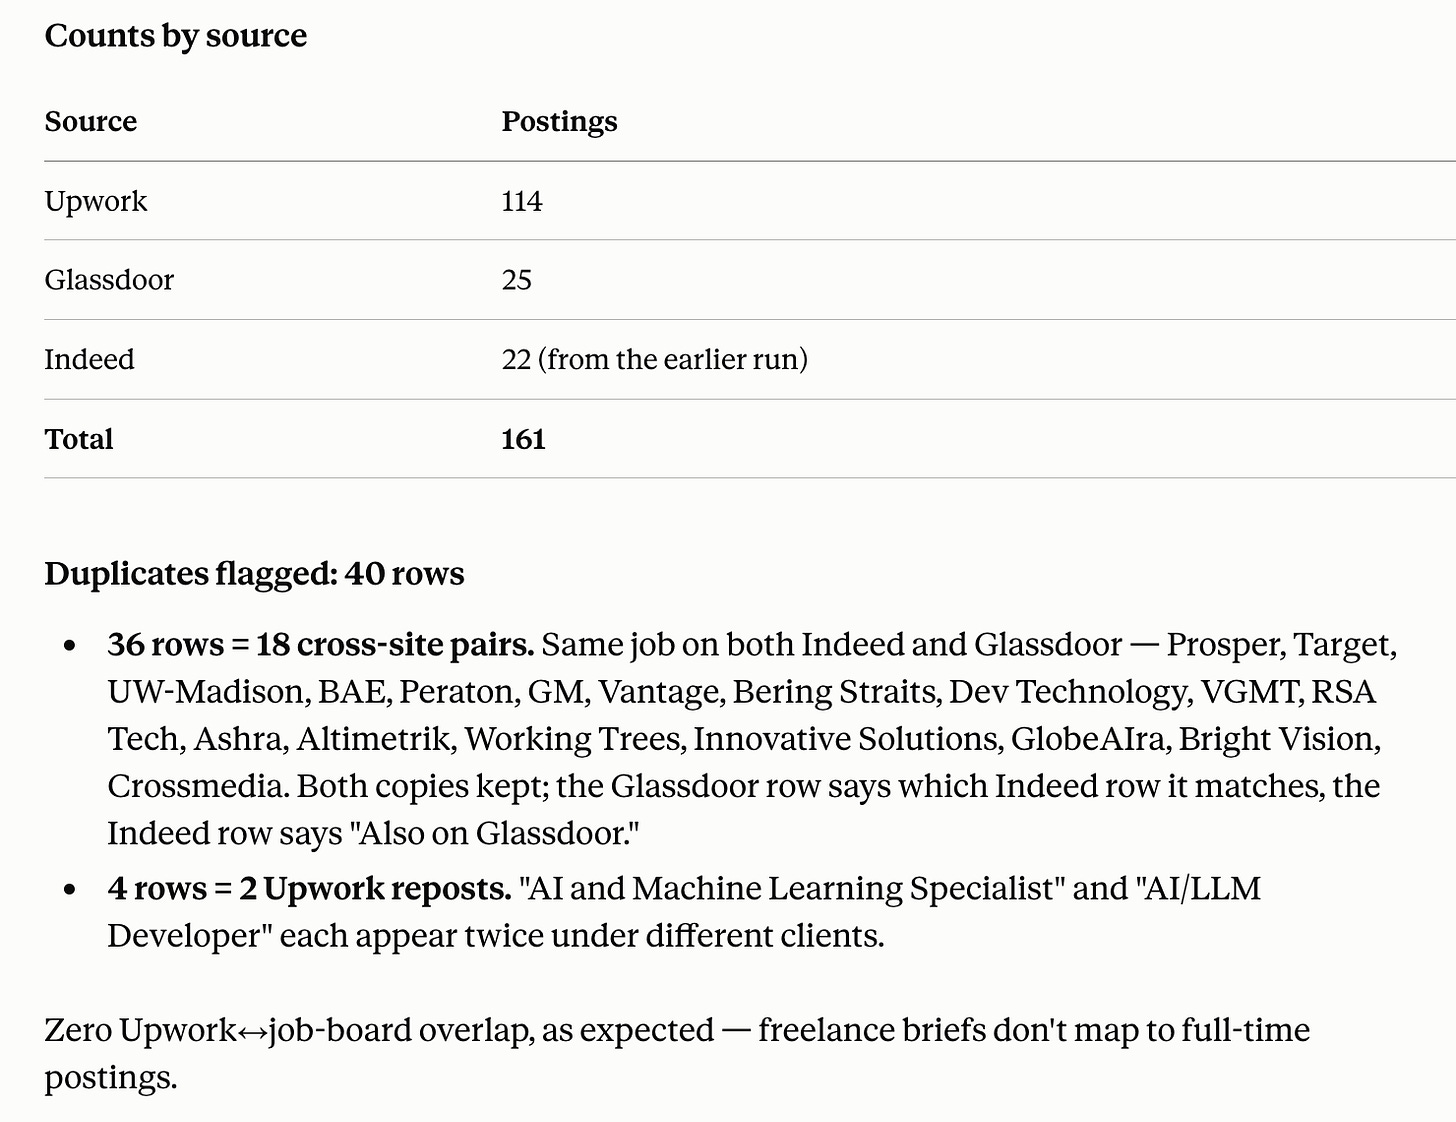Click the first bullet point marker

point(70,646)
